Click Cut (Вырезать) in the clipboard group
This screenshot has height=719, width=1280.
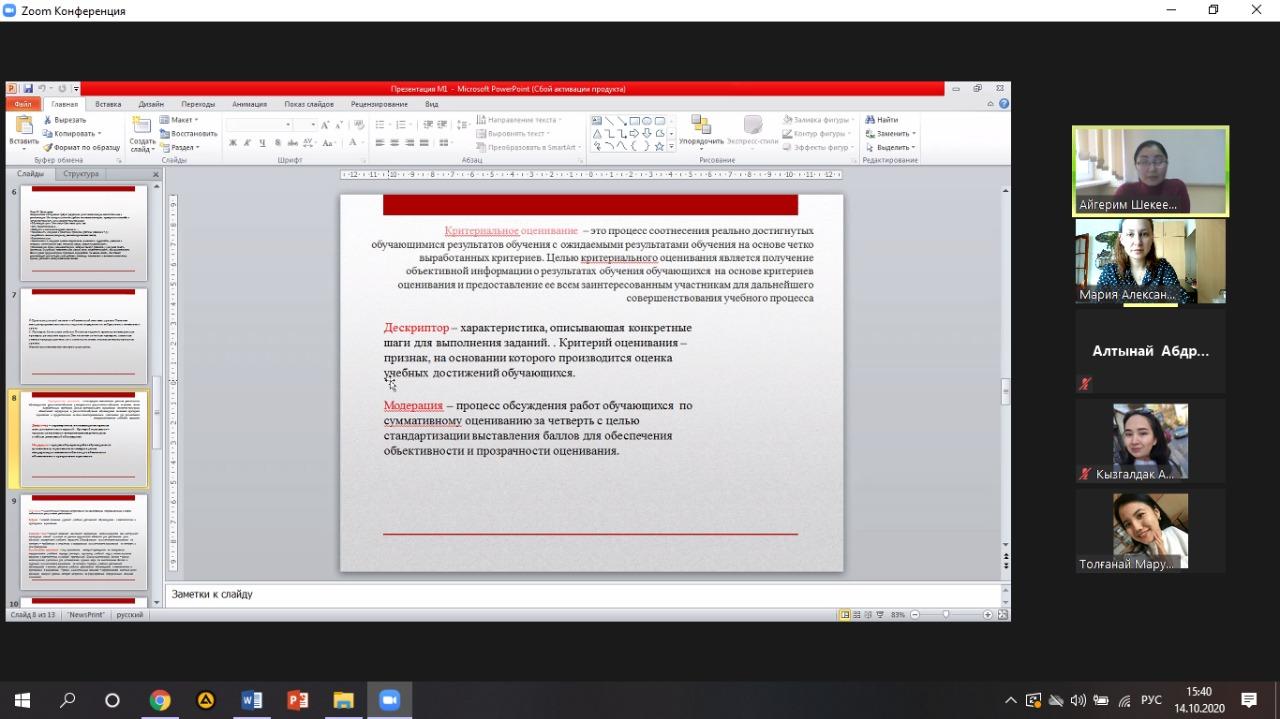point(70,120)
